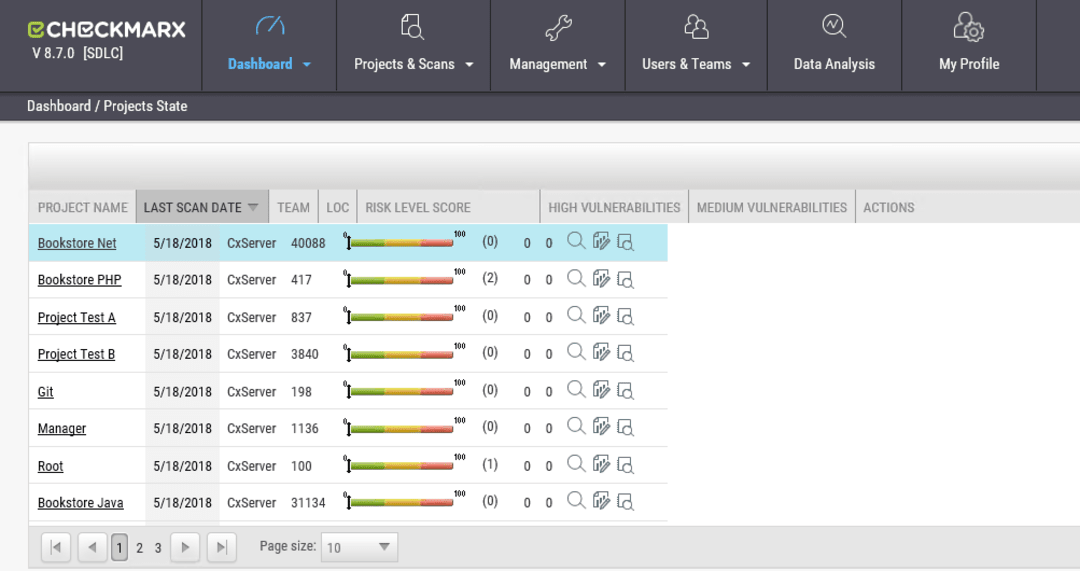Viewport: 1080px width, 571px height.
Task: Open the My Profile menu
Action: pos(968,45)
